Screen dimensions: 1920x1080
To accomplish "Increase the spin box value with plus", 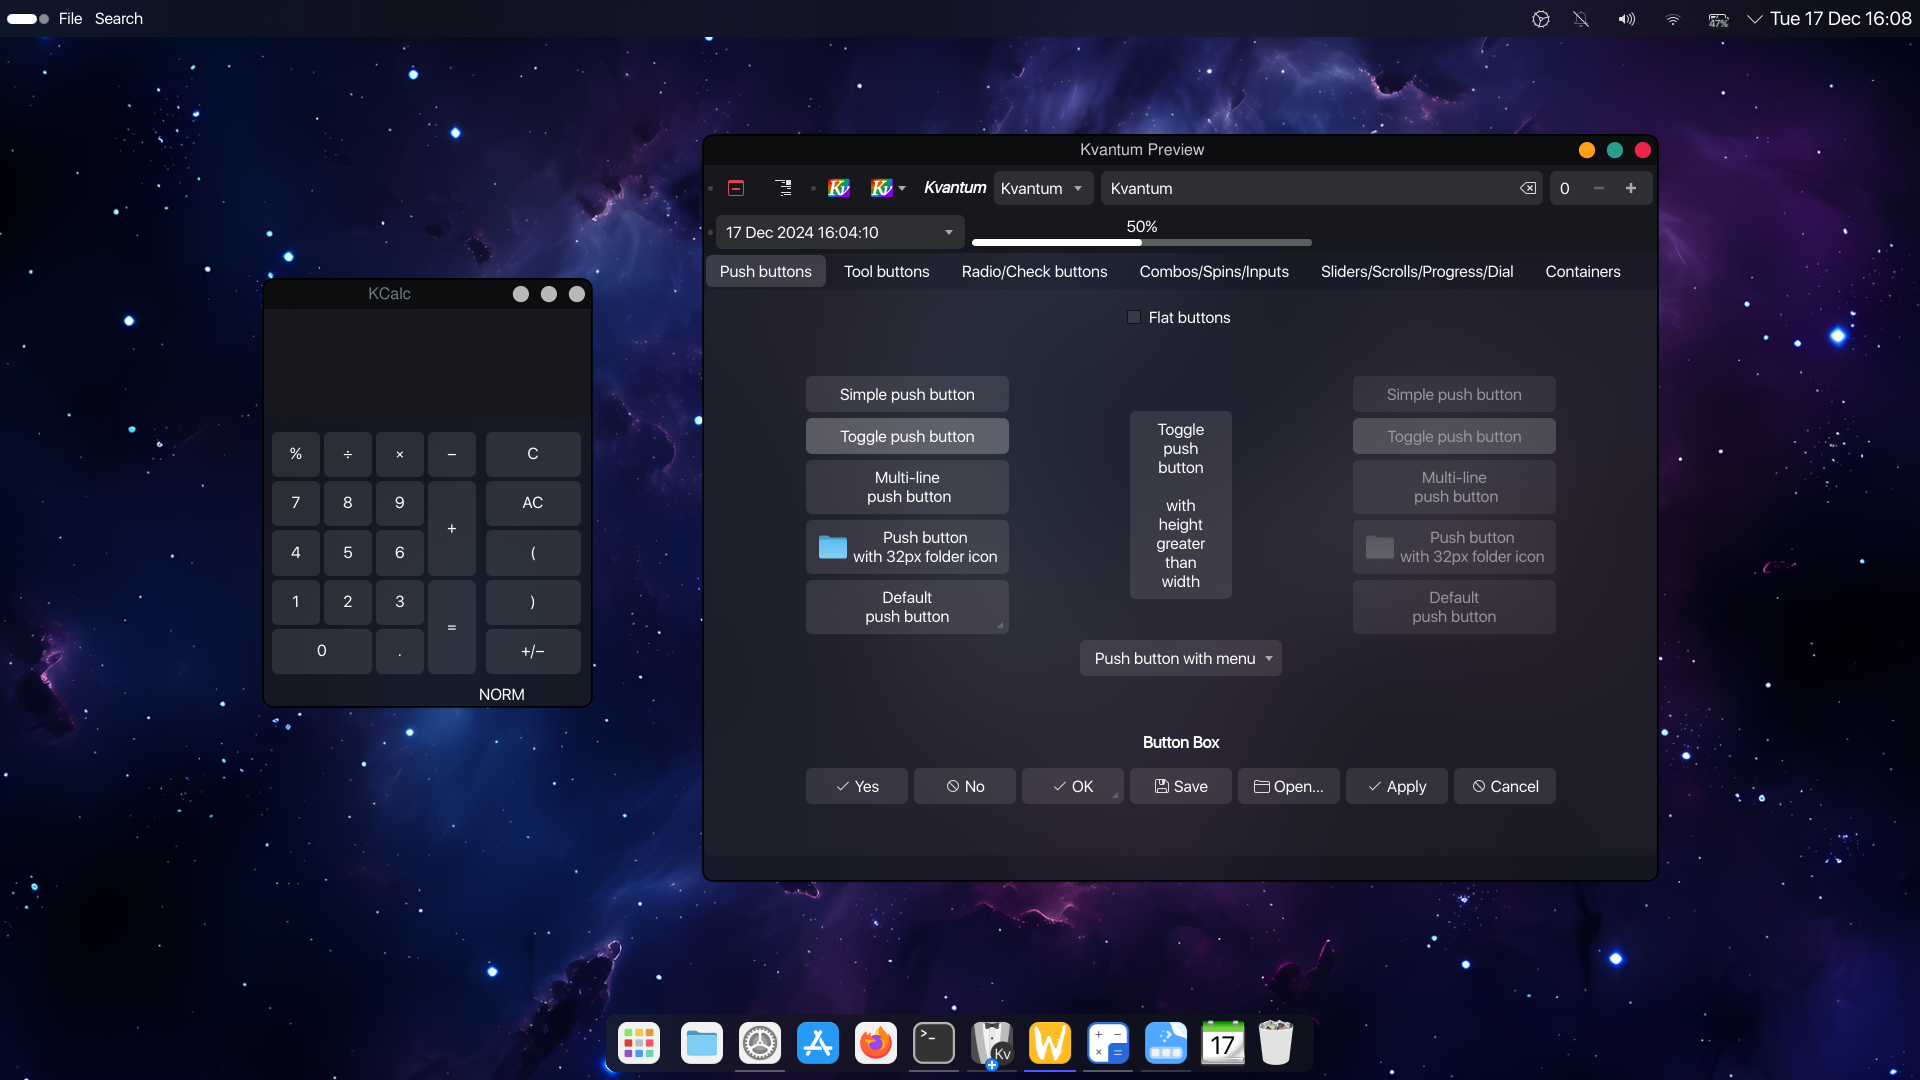I will pyautogui.click(x=1631, y=188).
